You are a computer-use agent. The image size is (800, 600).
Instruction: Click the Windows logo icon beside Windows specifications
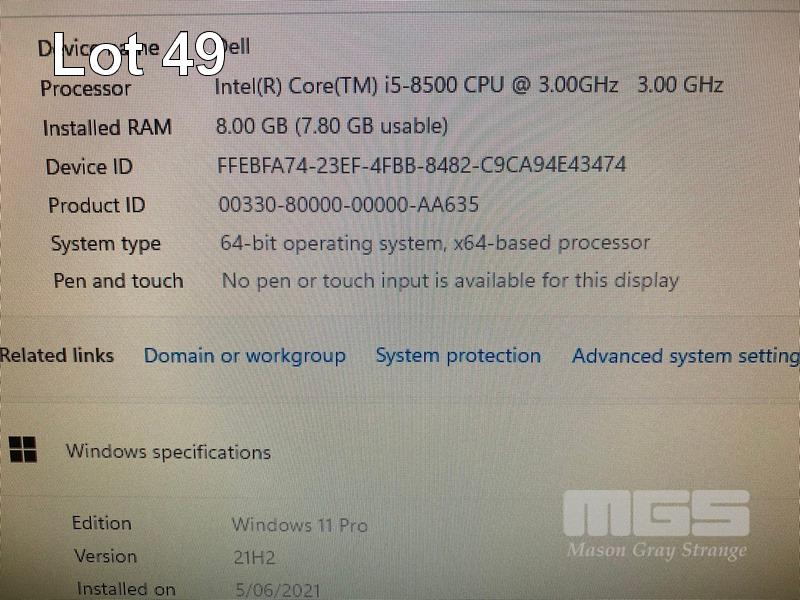pyautogui.click(x=23, y=449)
